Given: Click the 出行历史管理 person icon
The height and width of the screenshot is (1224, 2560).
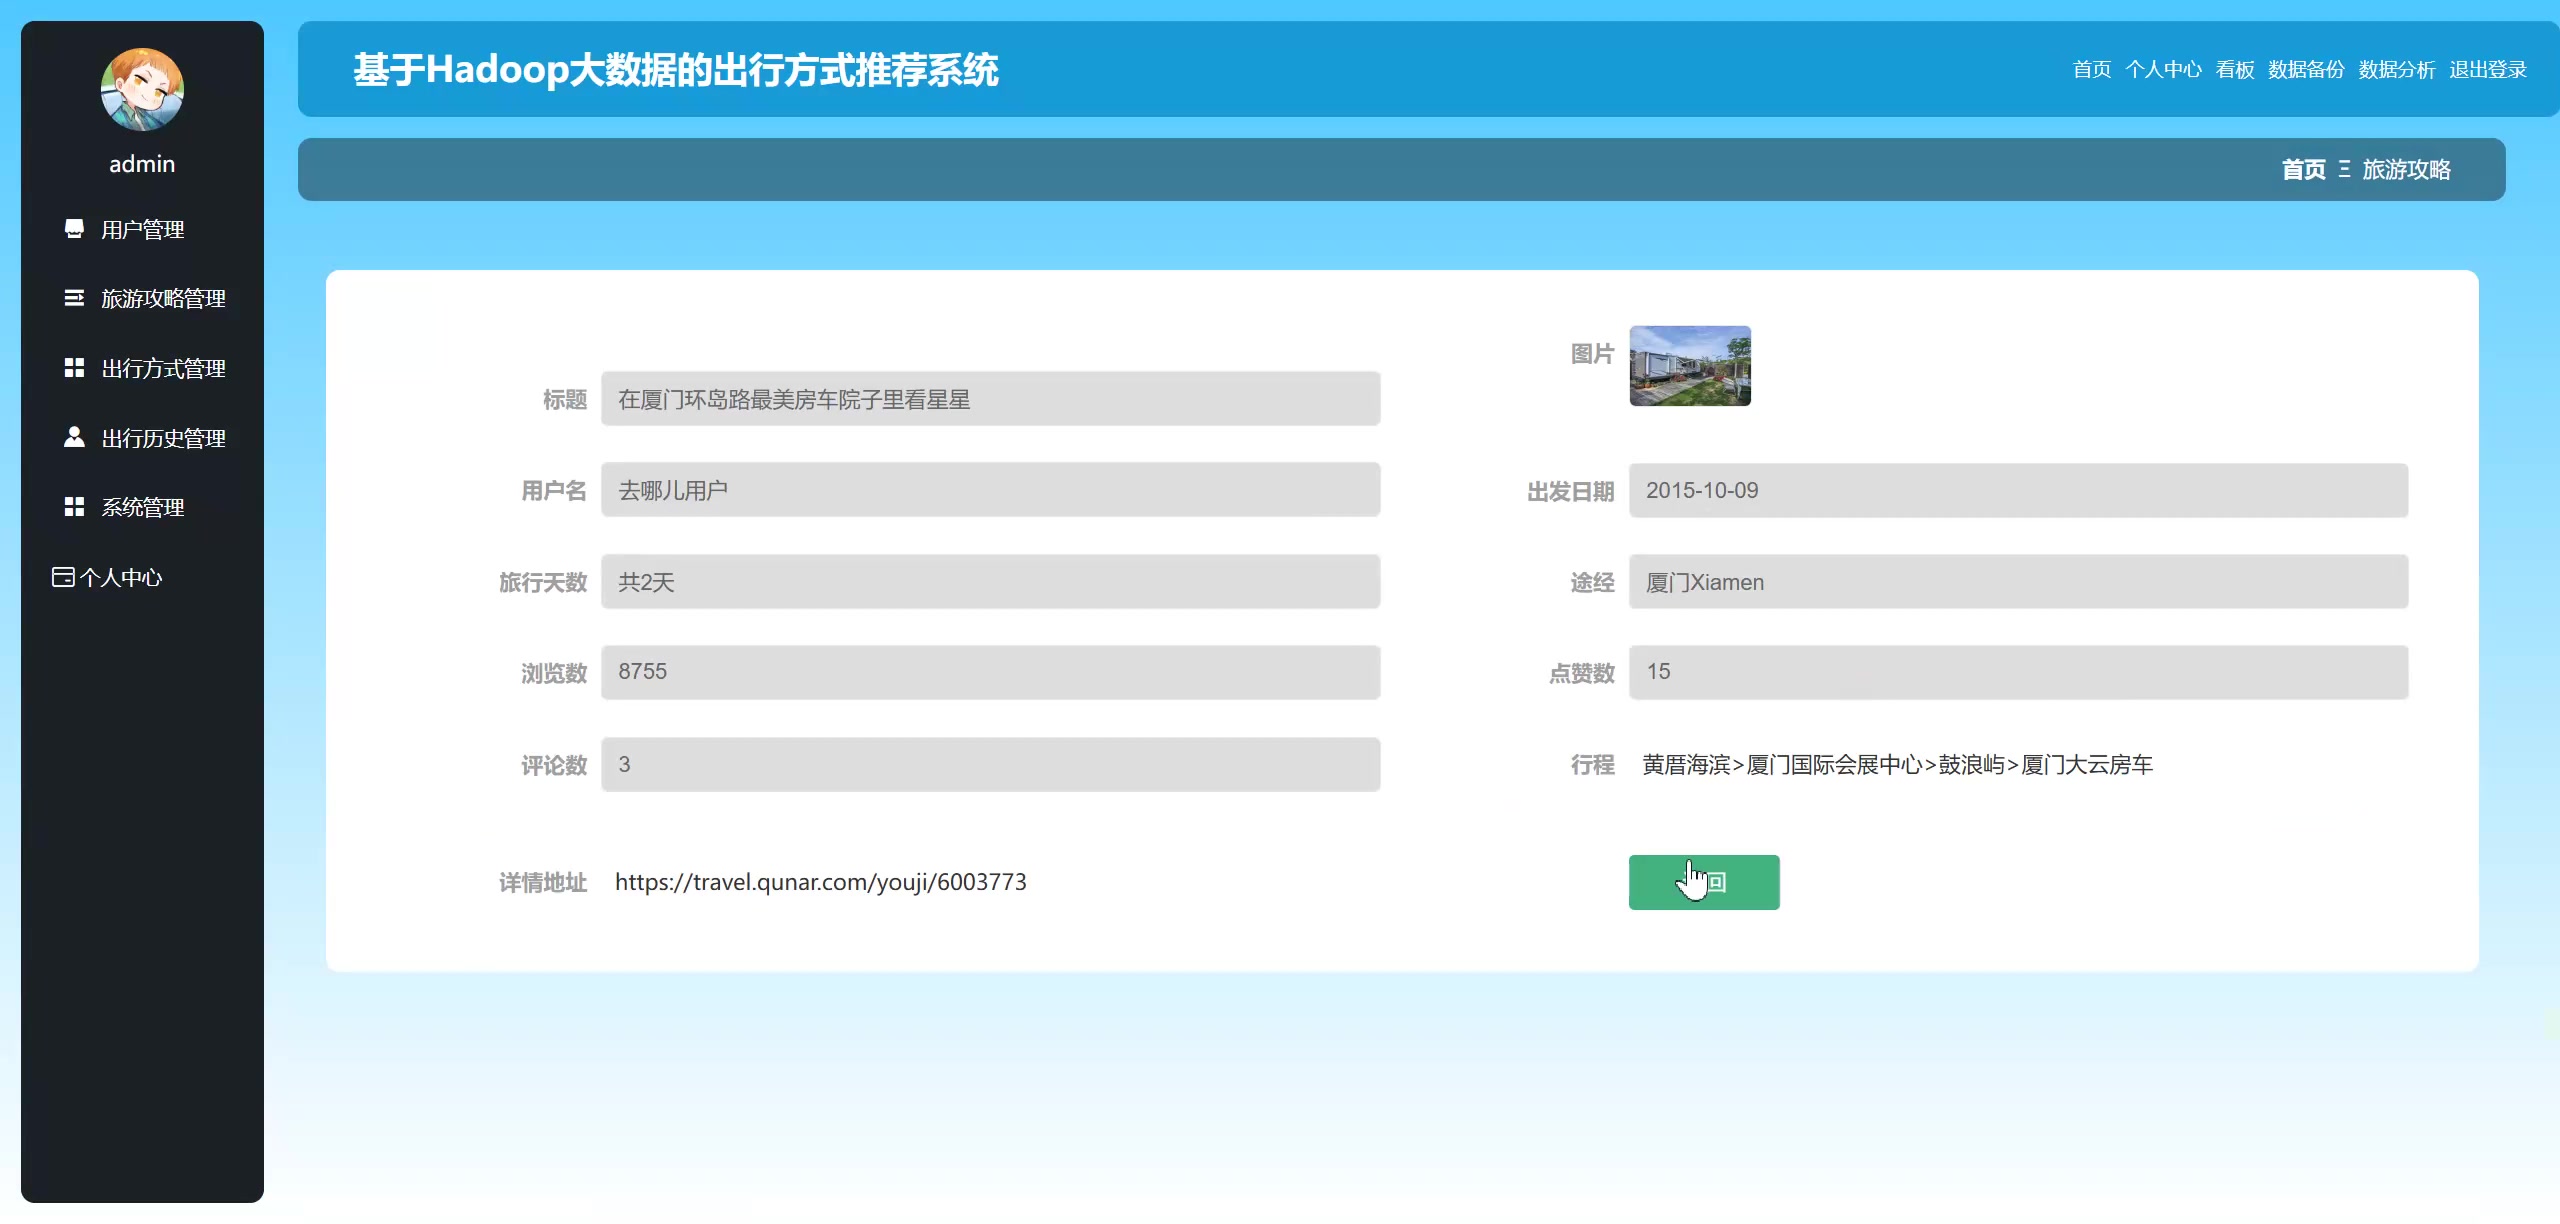Looking at the screenshot, I should pyautogui.click(x=74, y=437).
